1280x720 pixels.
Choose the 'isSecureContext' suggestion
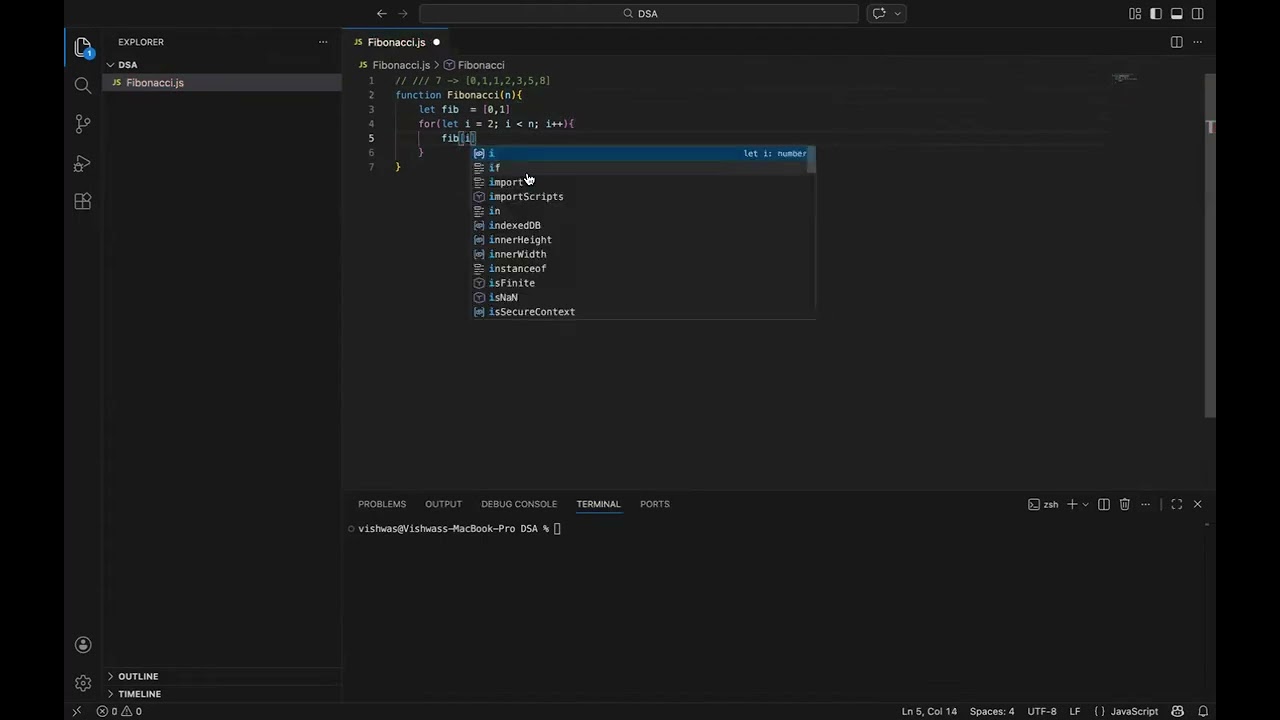click(644, 312)
